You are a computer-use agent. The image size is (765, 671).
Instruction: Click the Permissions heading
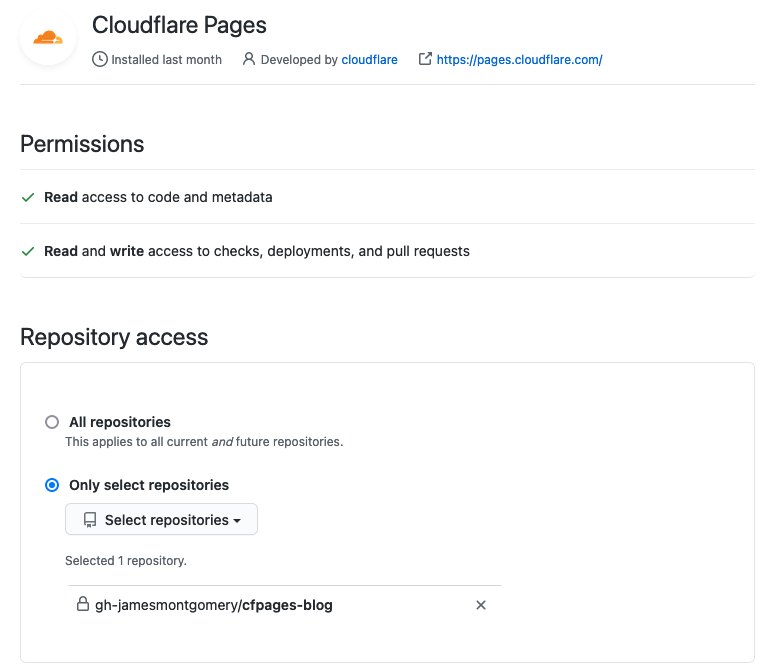(x=82, y=144)
